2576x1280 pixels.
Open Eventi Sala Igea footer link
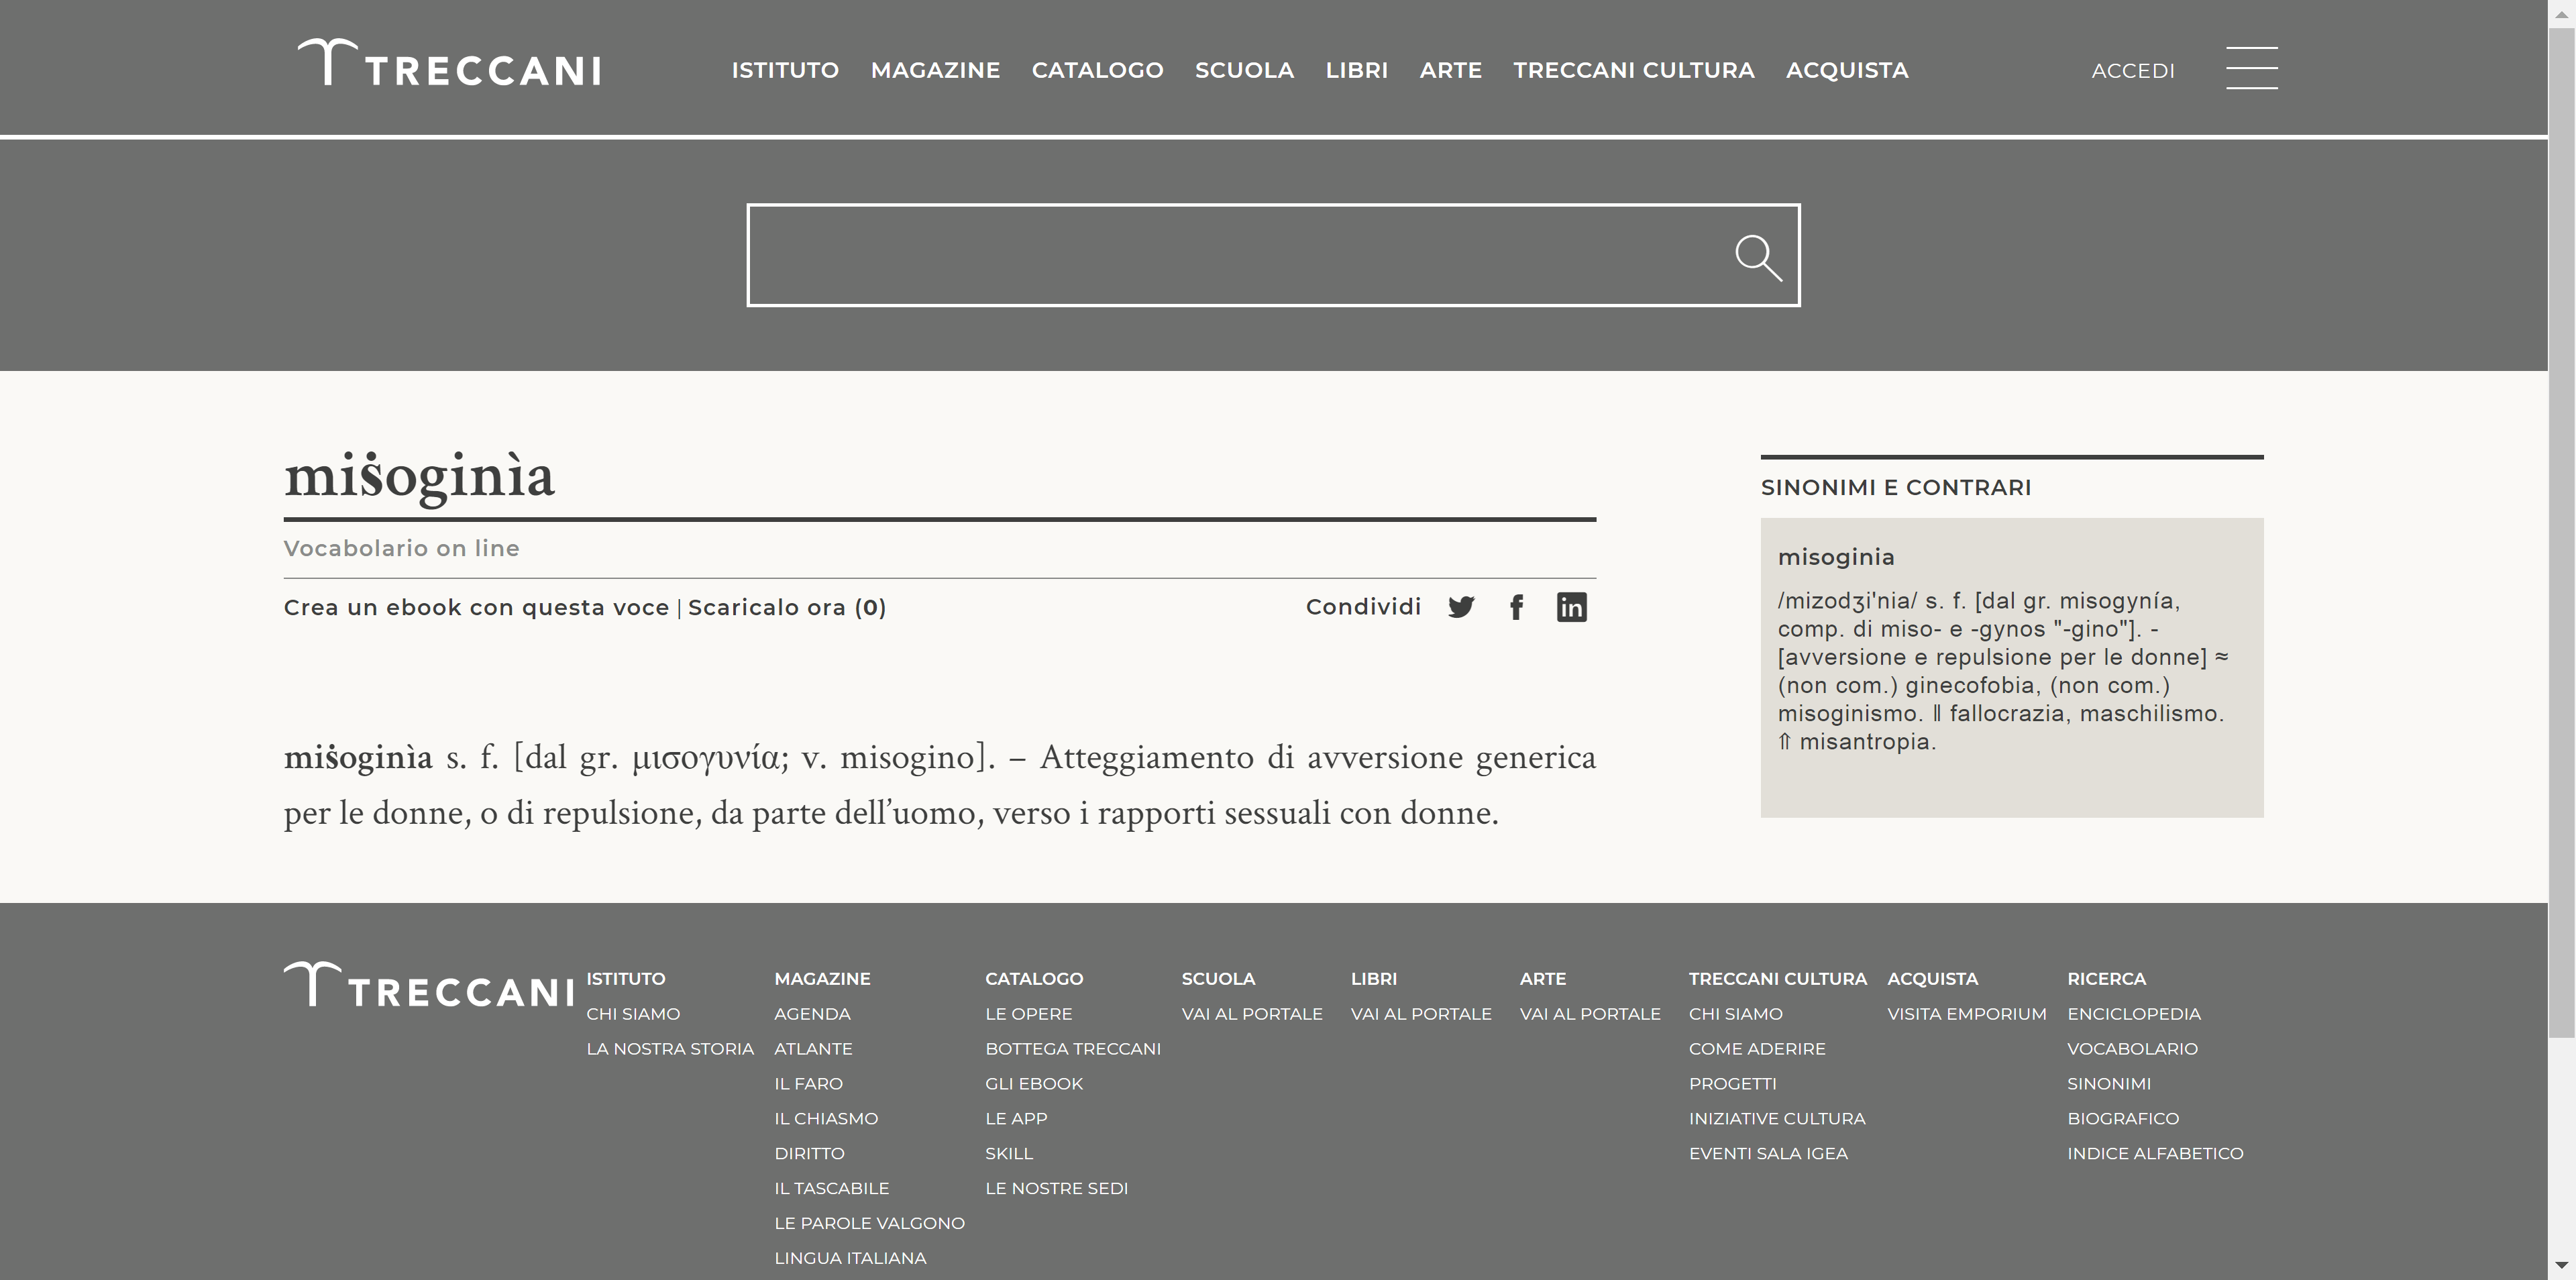click(1768, 1154)
